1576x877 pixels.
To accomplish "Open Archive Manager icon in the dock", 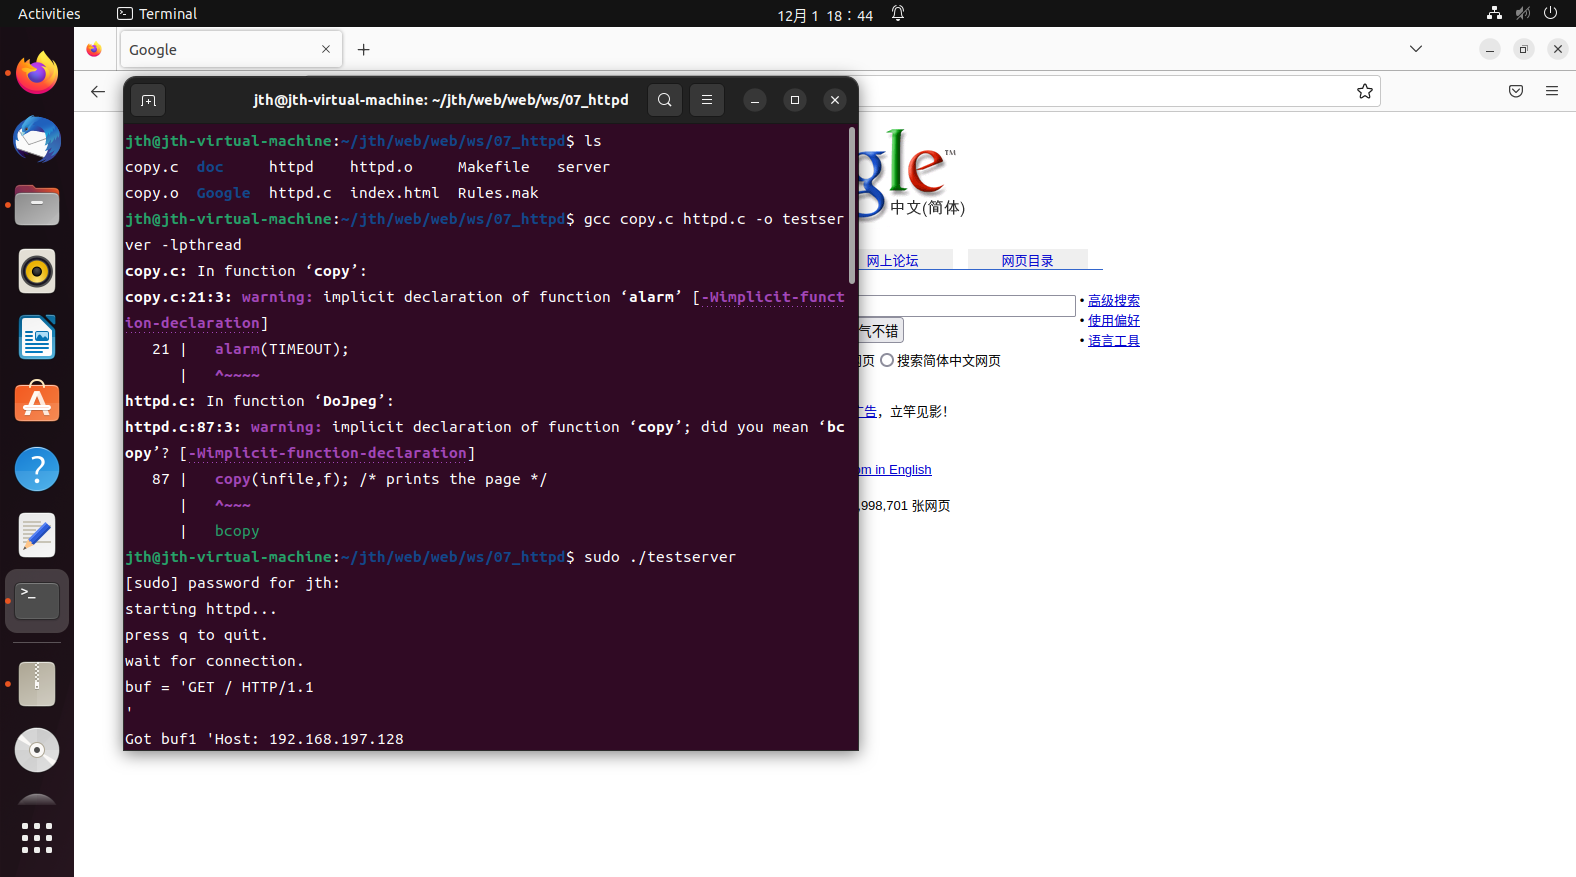I will pyautogui.click(x=37, y=684).
